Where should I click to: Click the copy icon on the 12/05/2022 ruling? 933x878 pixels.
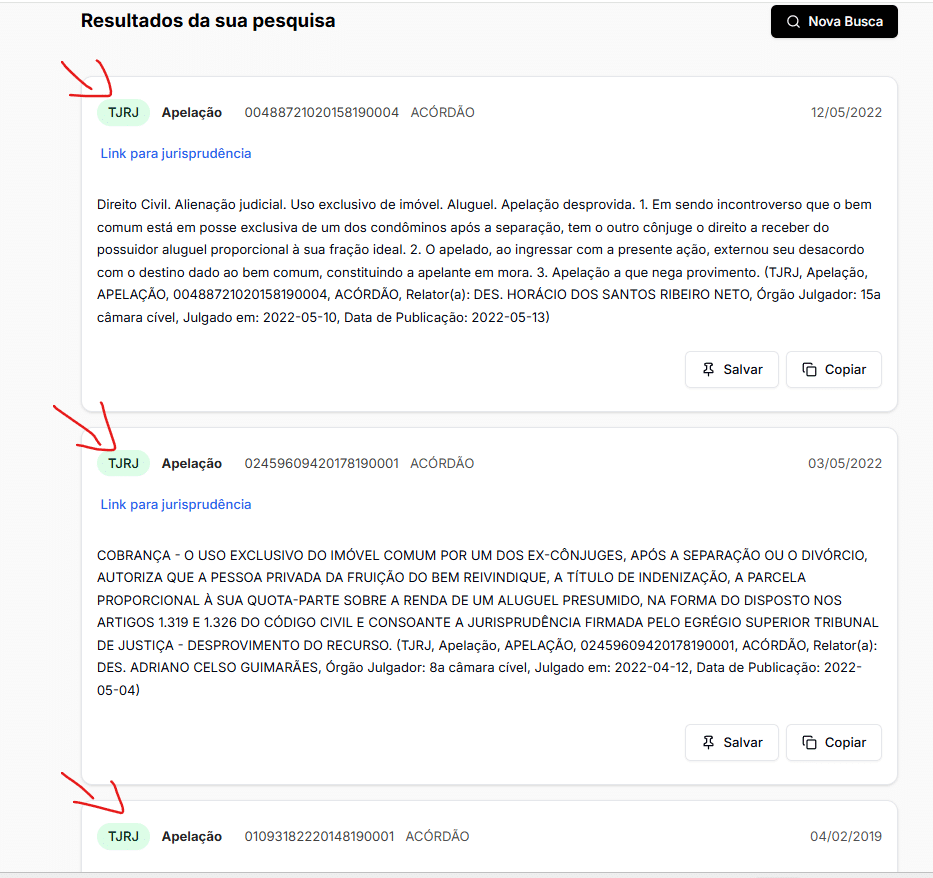(809, 370)
